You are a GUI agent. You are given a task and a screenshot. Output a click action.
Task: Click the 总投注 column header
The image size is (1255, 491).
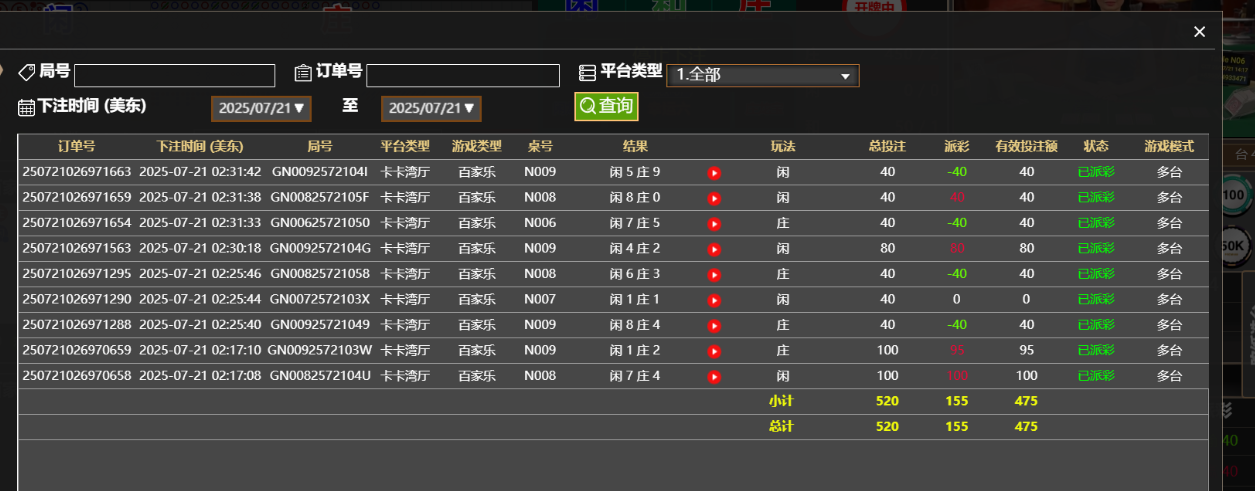tap(887, 146)
